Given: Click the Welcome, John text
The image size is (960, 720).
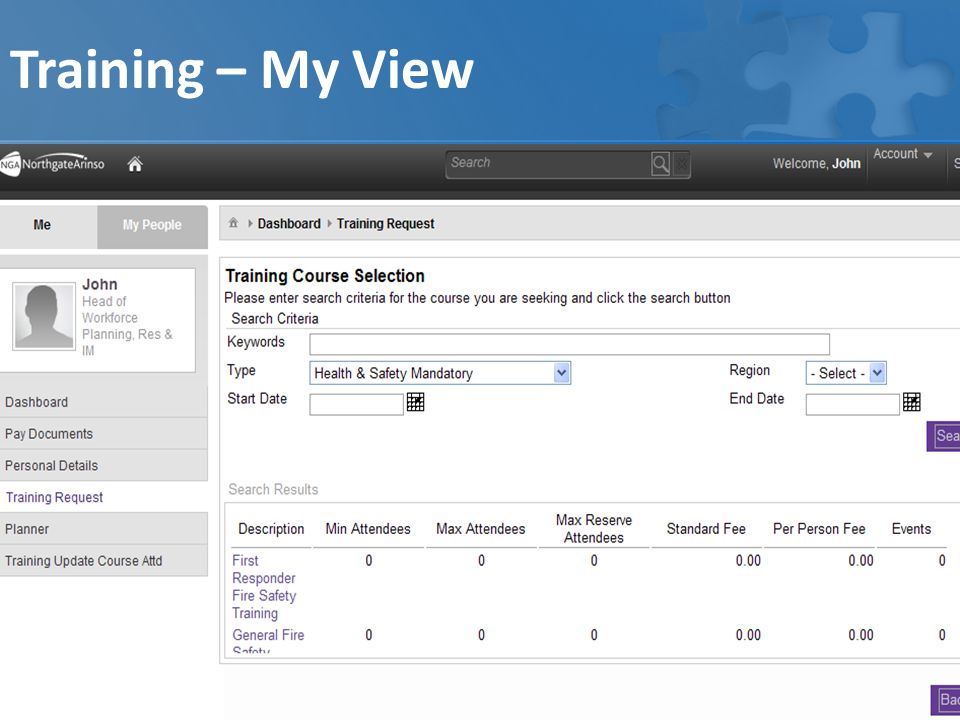Looking at the screenshot, I should (x=816, y=163).
